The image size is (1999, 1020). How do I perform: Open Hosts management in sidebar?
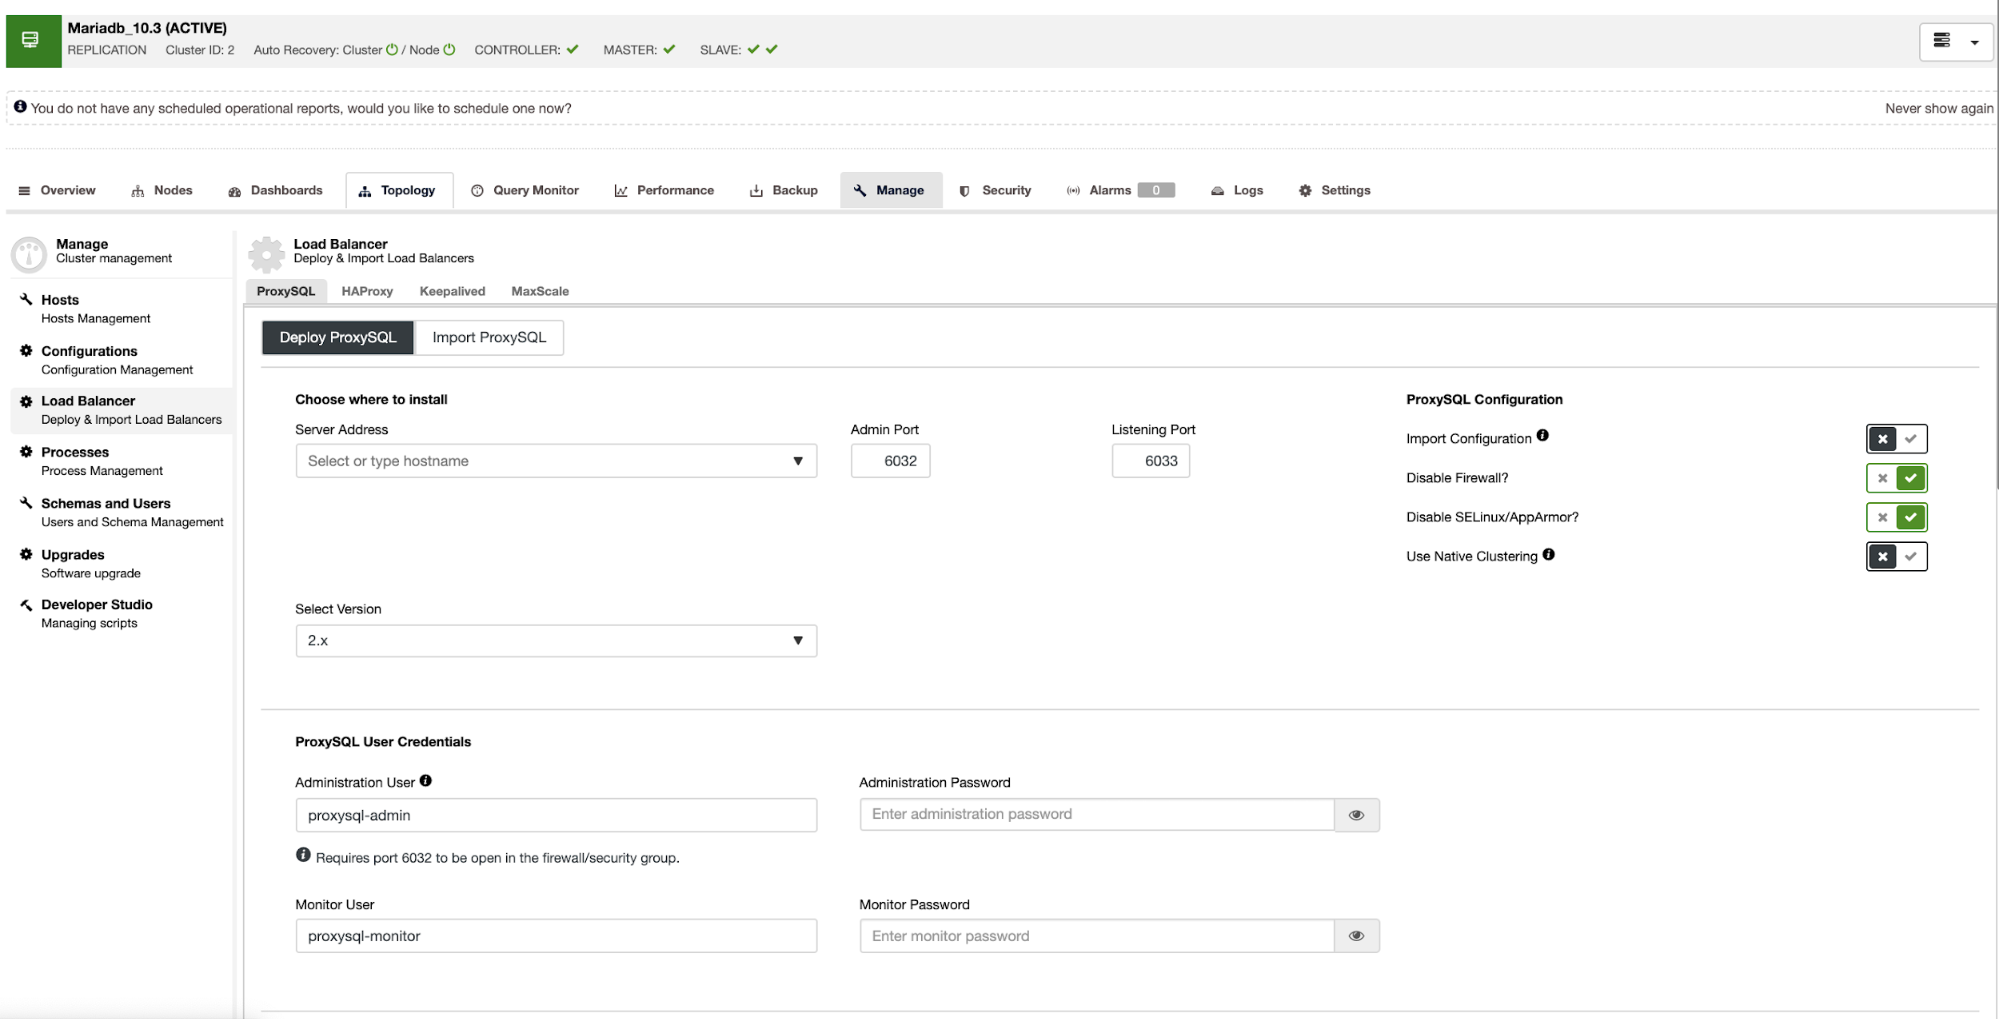120,308
